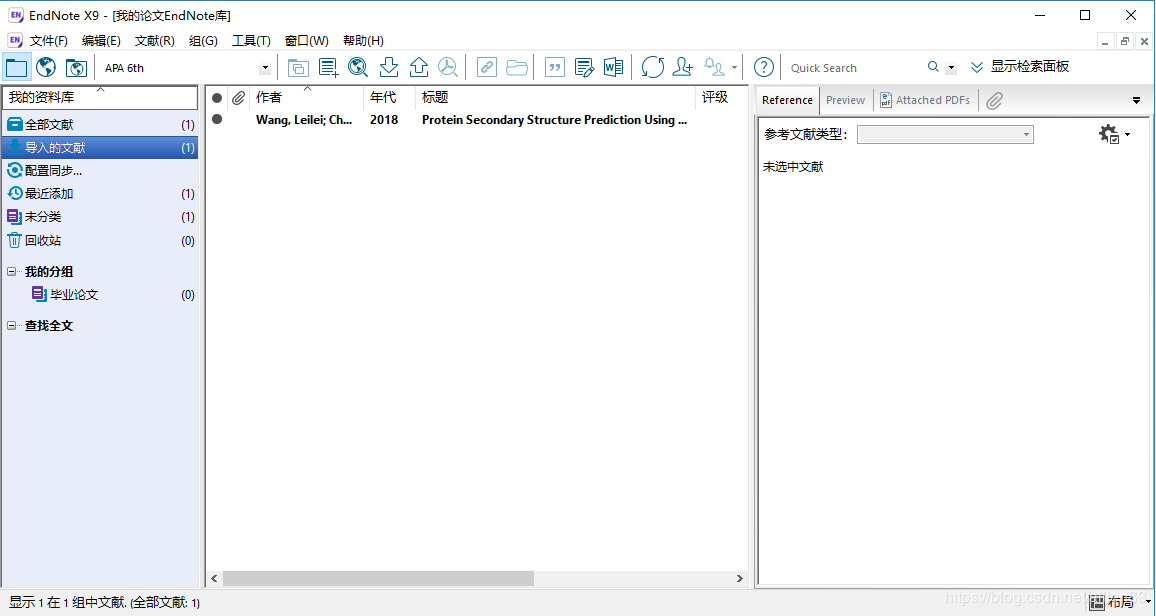Click the paperclip column header
The width and height of the screenshot is (1156, 616).
tap(237, 97)
